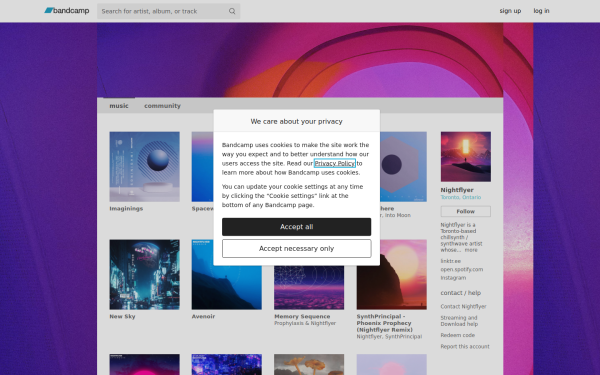Switch to the music tab
The image size is (600, 375).
pos(119,106)
